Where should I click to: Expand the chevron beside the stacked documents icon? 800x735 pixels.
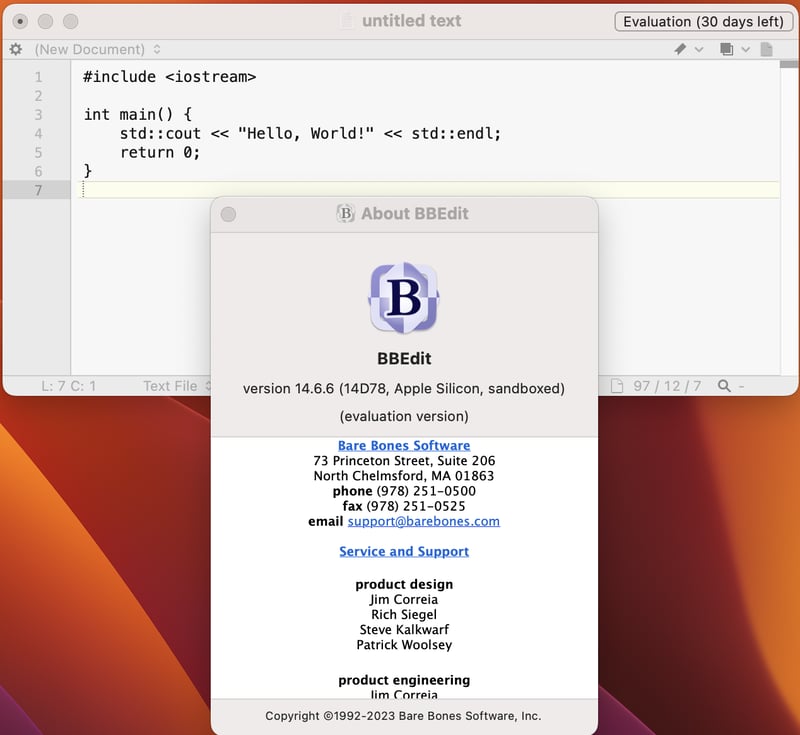(x=745, y=49)
